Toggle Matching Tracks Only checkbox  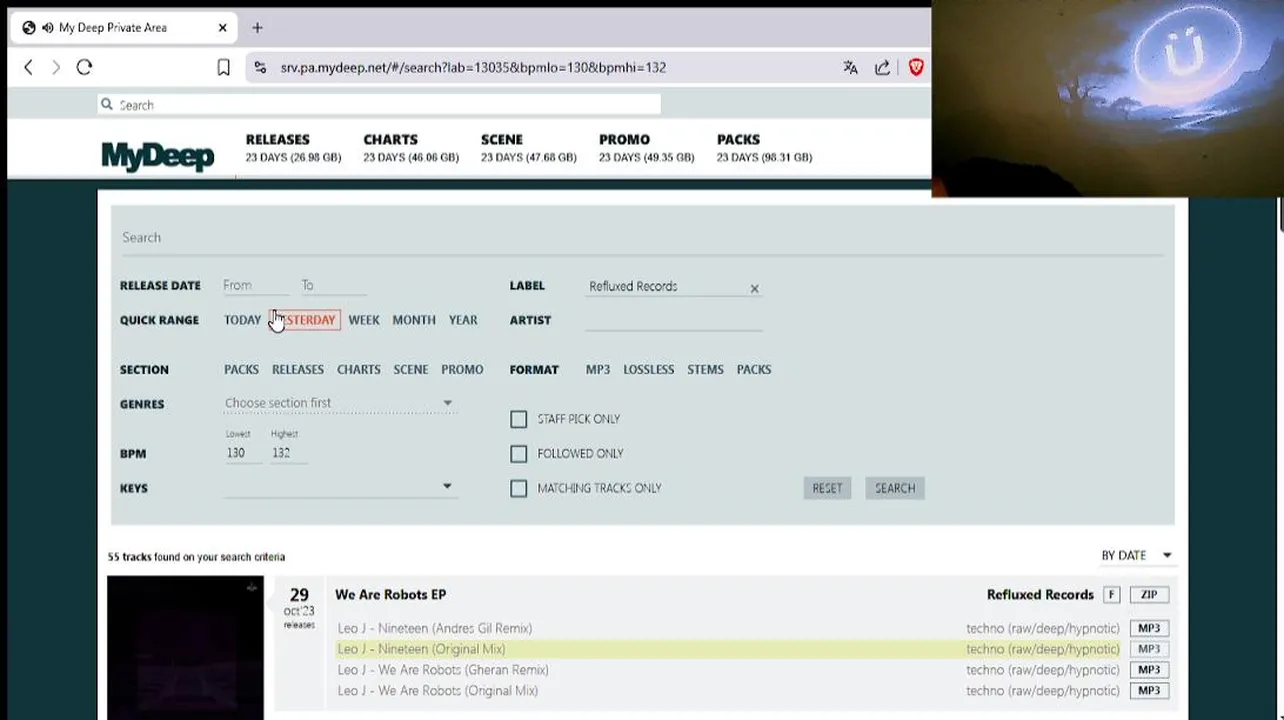[x=518, y=488]
